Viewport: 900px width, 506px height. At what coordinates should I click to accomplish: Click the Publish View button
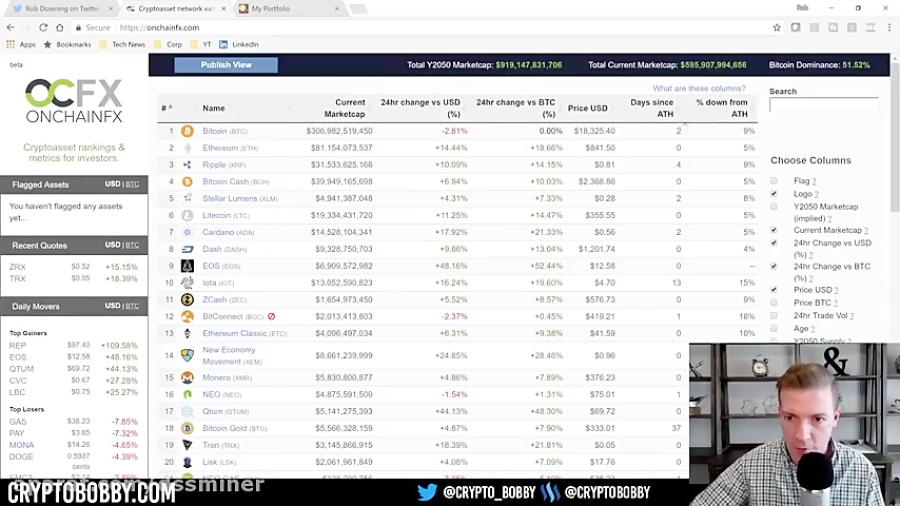pyautogui.click(x=226, y=65)
